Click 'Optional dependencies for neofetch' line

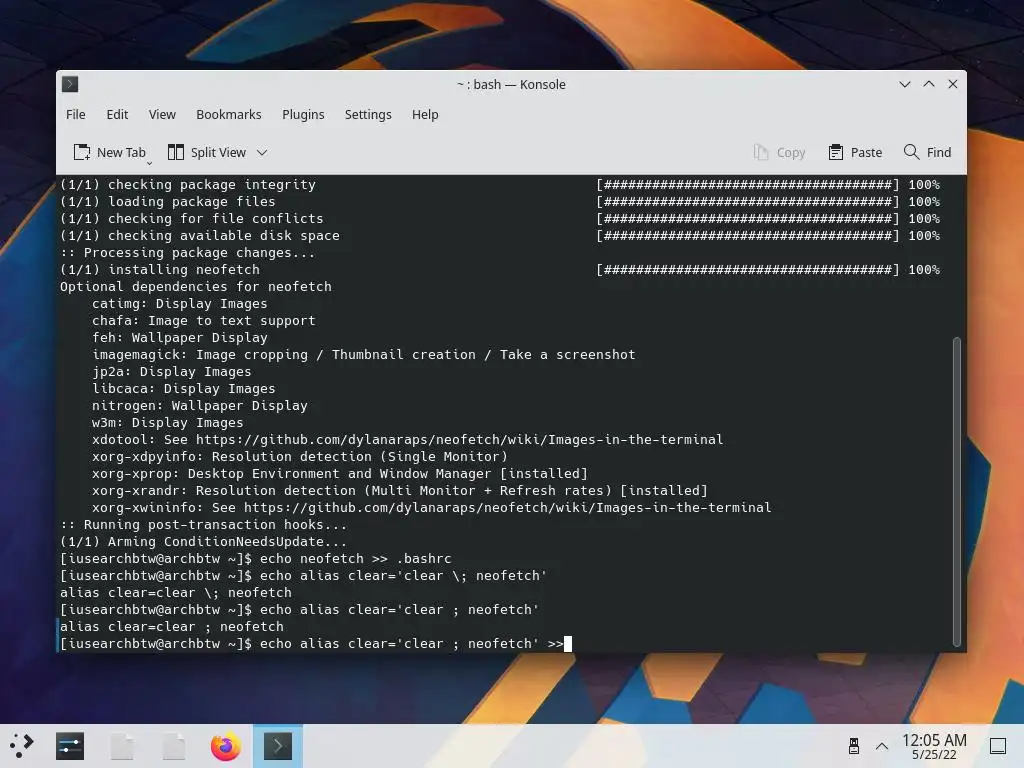196,287
